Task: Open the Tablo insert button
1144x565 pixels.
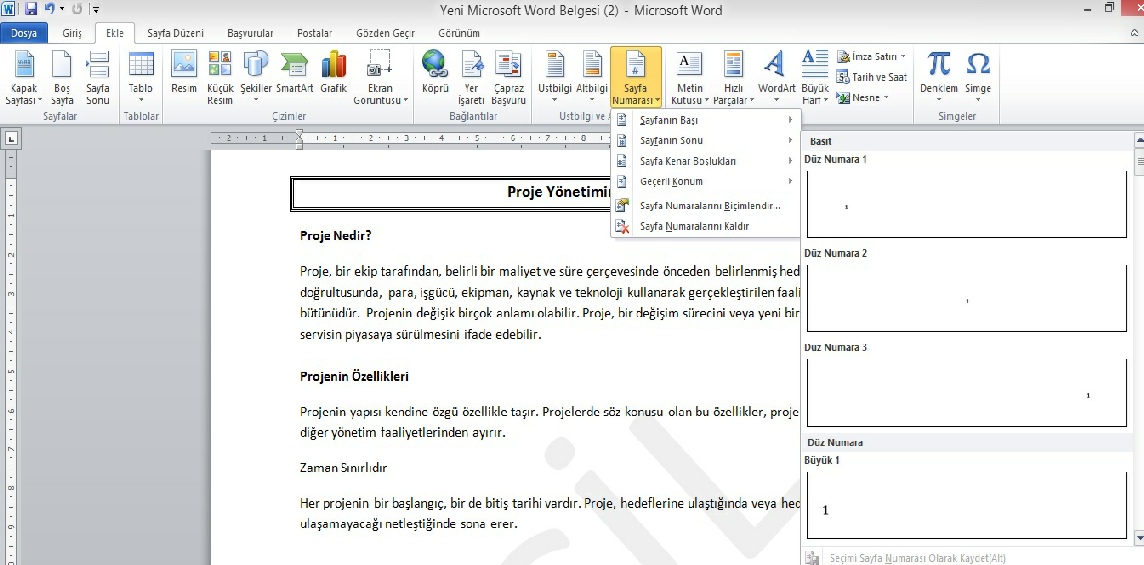Action: click(x=141, y=78)
